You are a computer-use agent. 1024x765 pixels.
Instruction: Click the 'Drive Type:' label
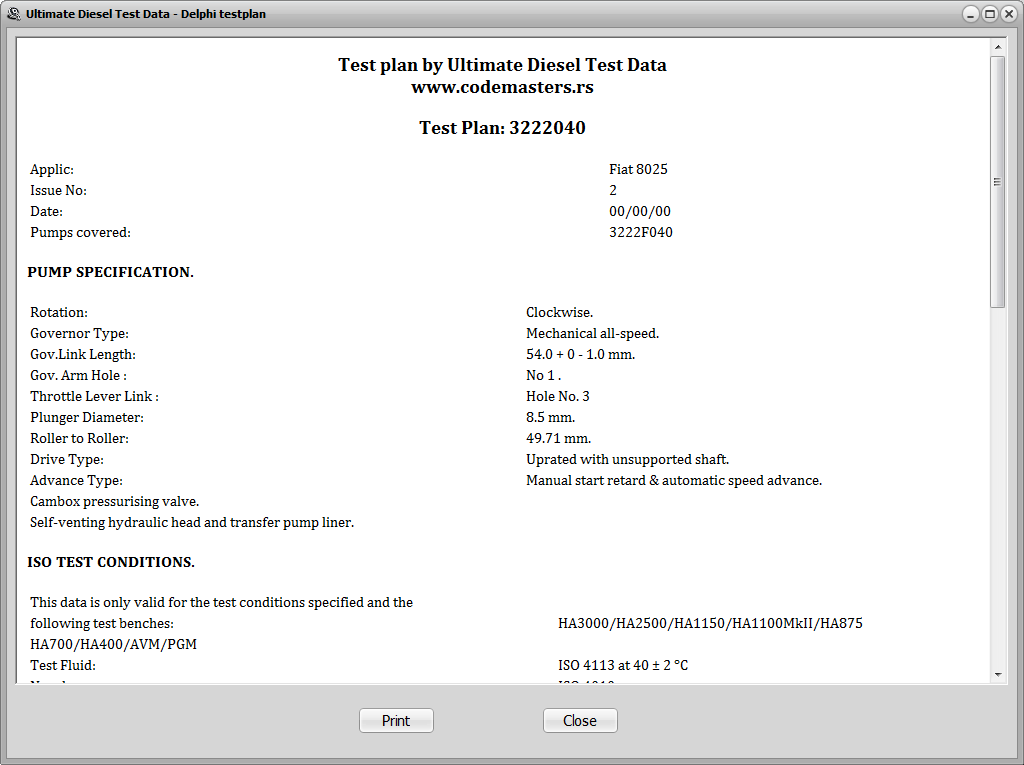pyautogui.click(x=67, y=459)
